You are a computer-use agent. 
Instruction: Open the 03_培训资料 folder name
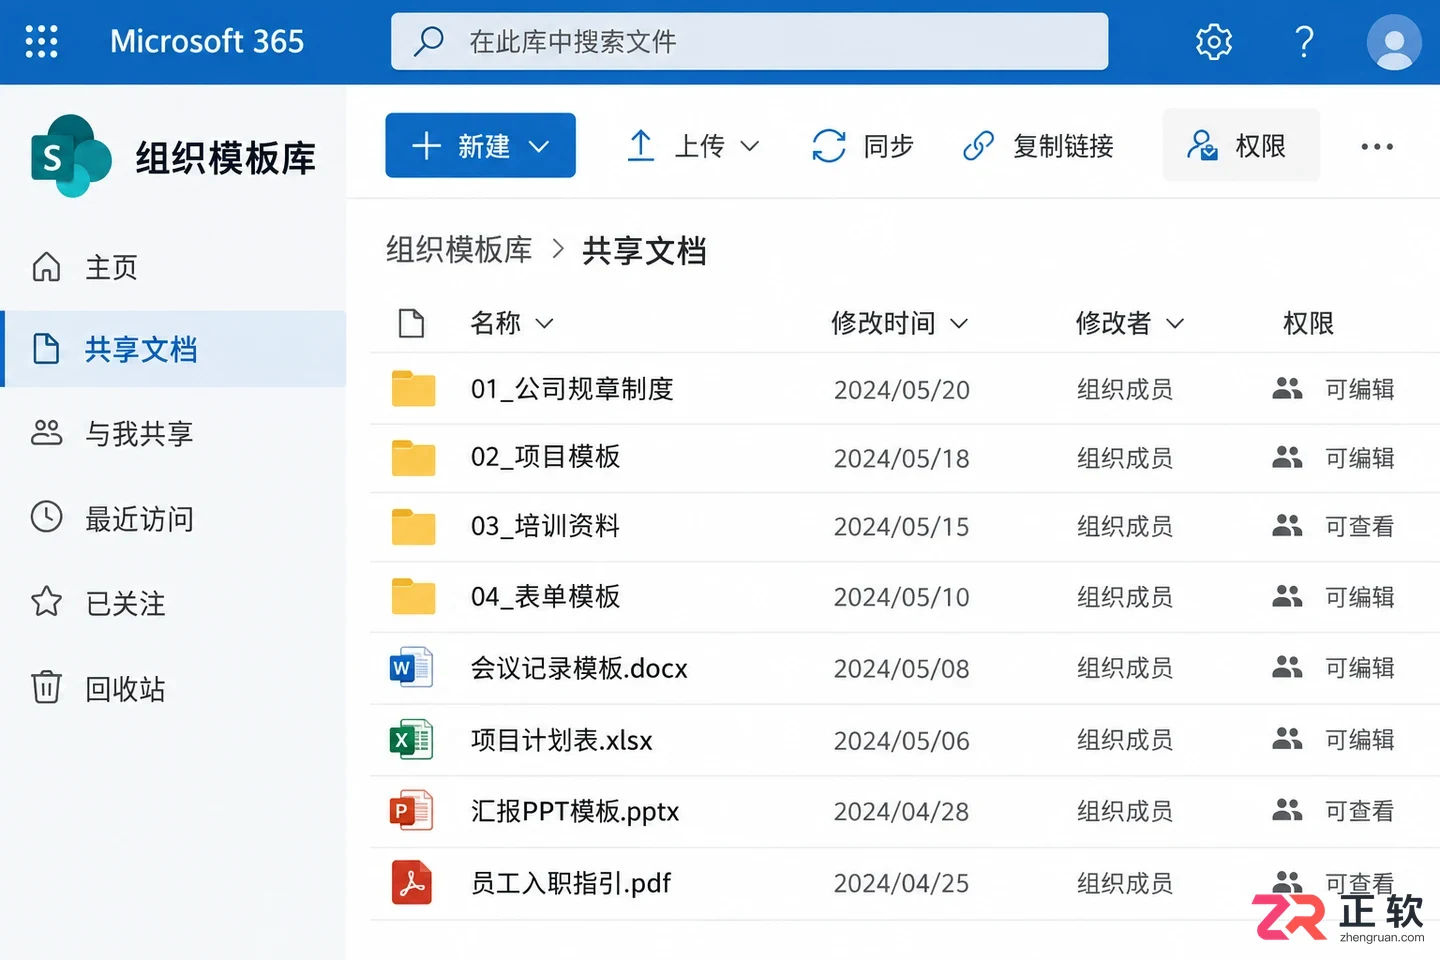546,526
